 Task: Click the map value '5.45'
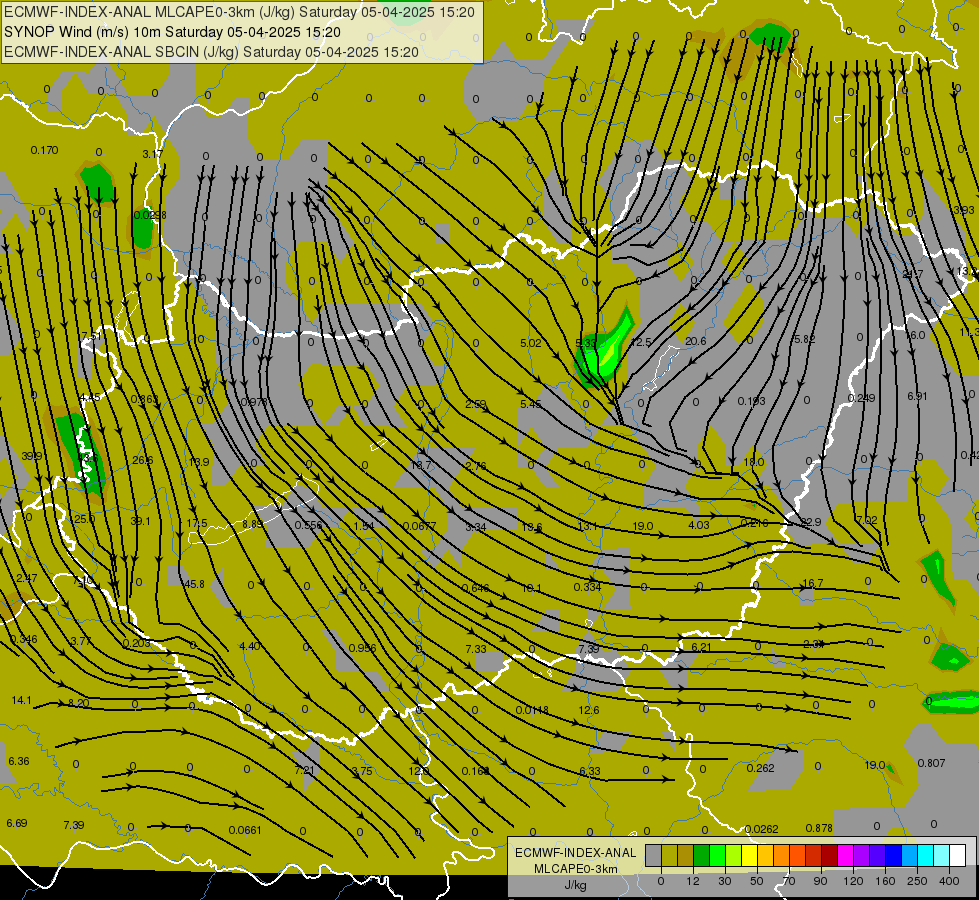click(x=531, y=405)
